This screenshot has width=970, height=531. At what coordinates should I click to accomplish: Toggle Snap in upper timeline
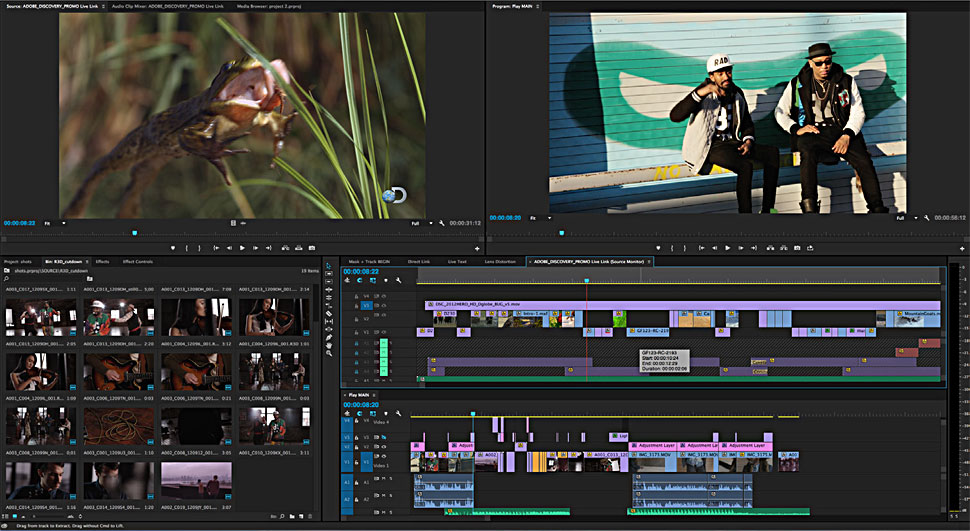[359, 280]
